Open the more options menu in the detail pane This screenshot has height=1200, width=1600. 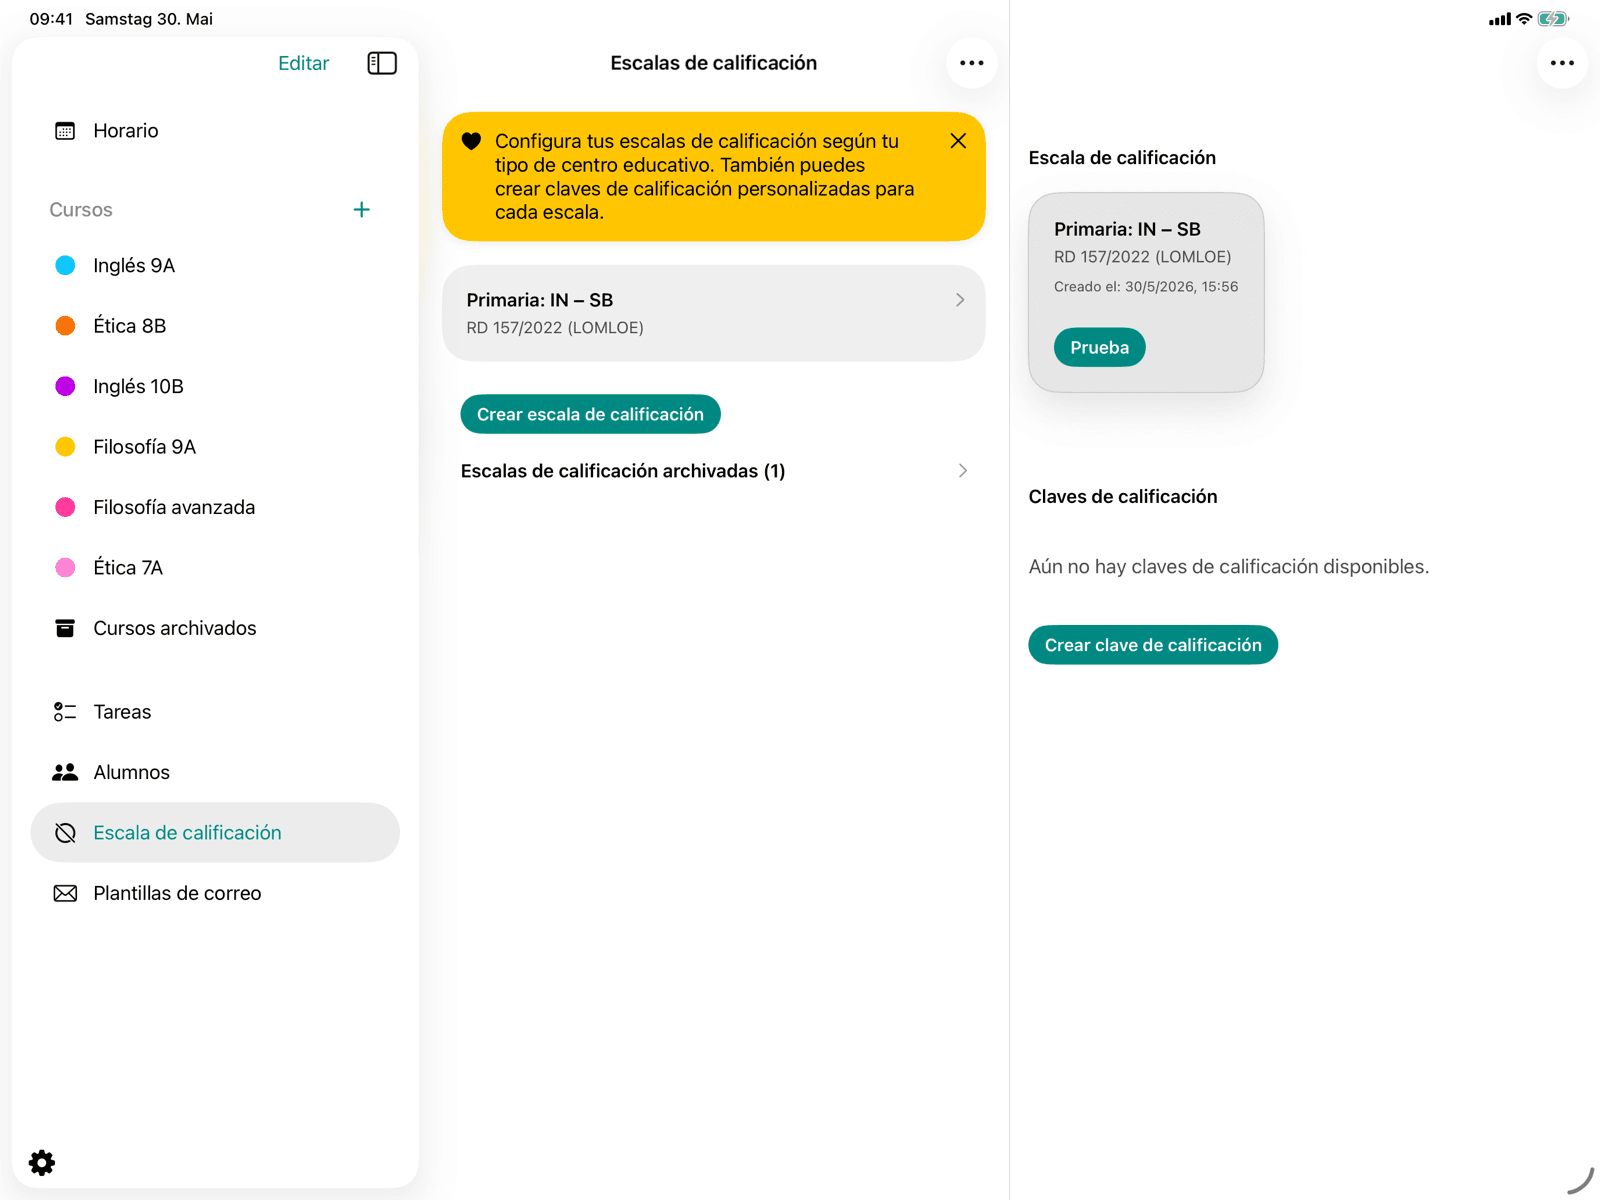click(x=1562, y=63)
